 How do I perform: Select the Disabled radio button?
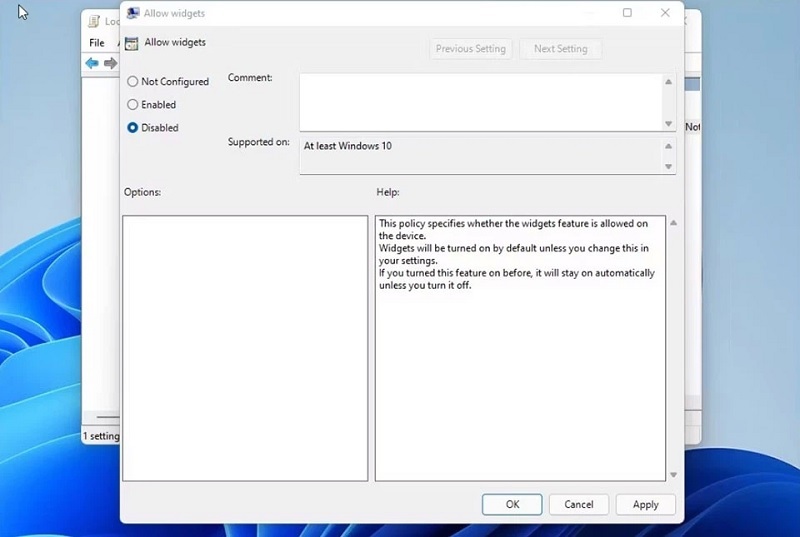[133, 128]
